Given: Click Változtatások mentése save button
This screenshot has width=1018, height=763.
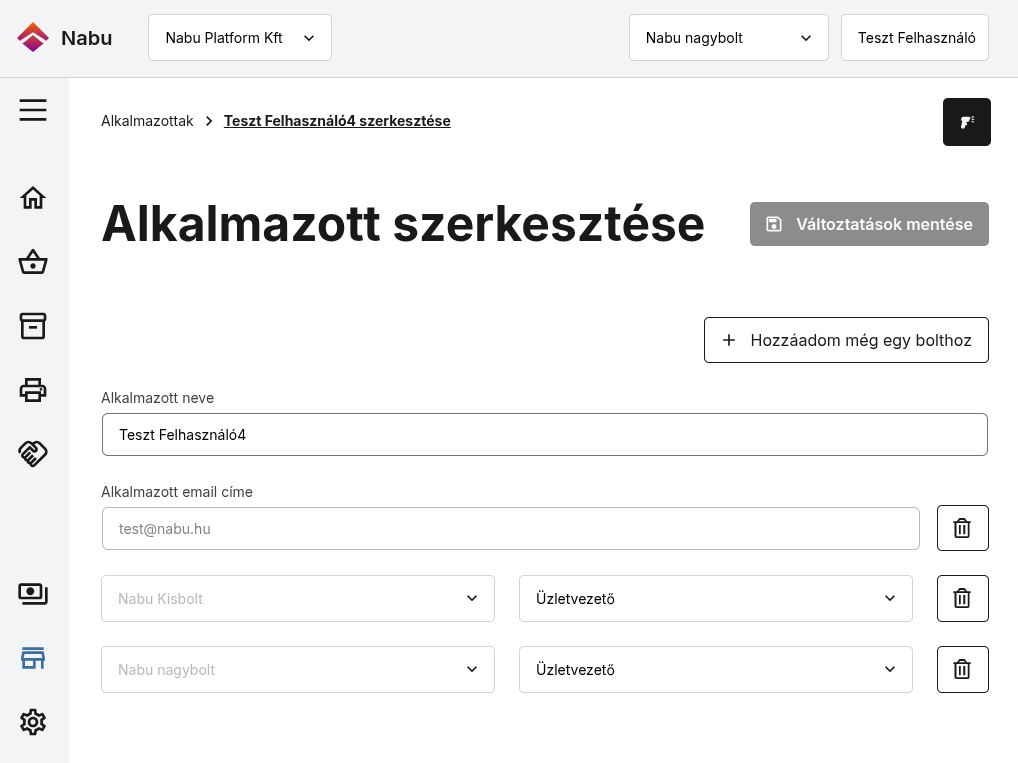Looking at the screenshot, I should tap(869, 224).
